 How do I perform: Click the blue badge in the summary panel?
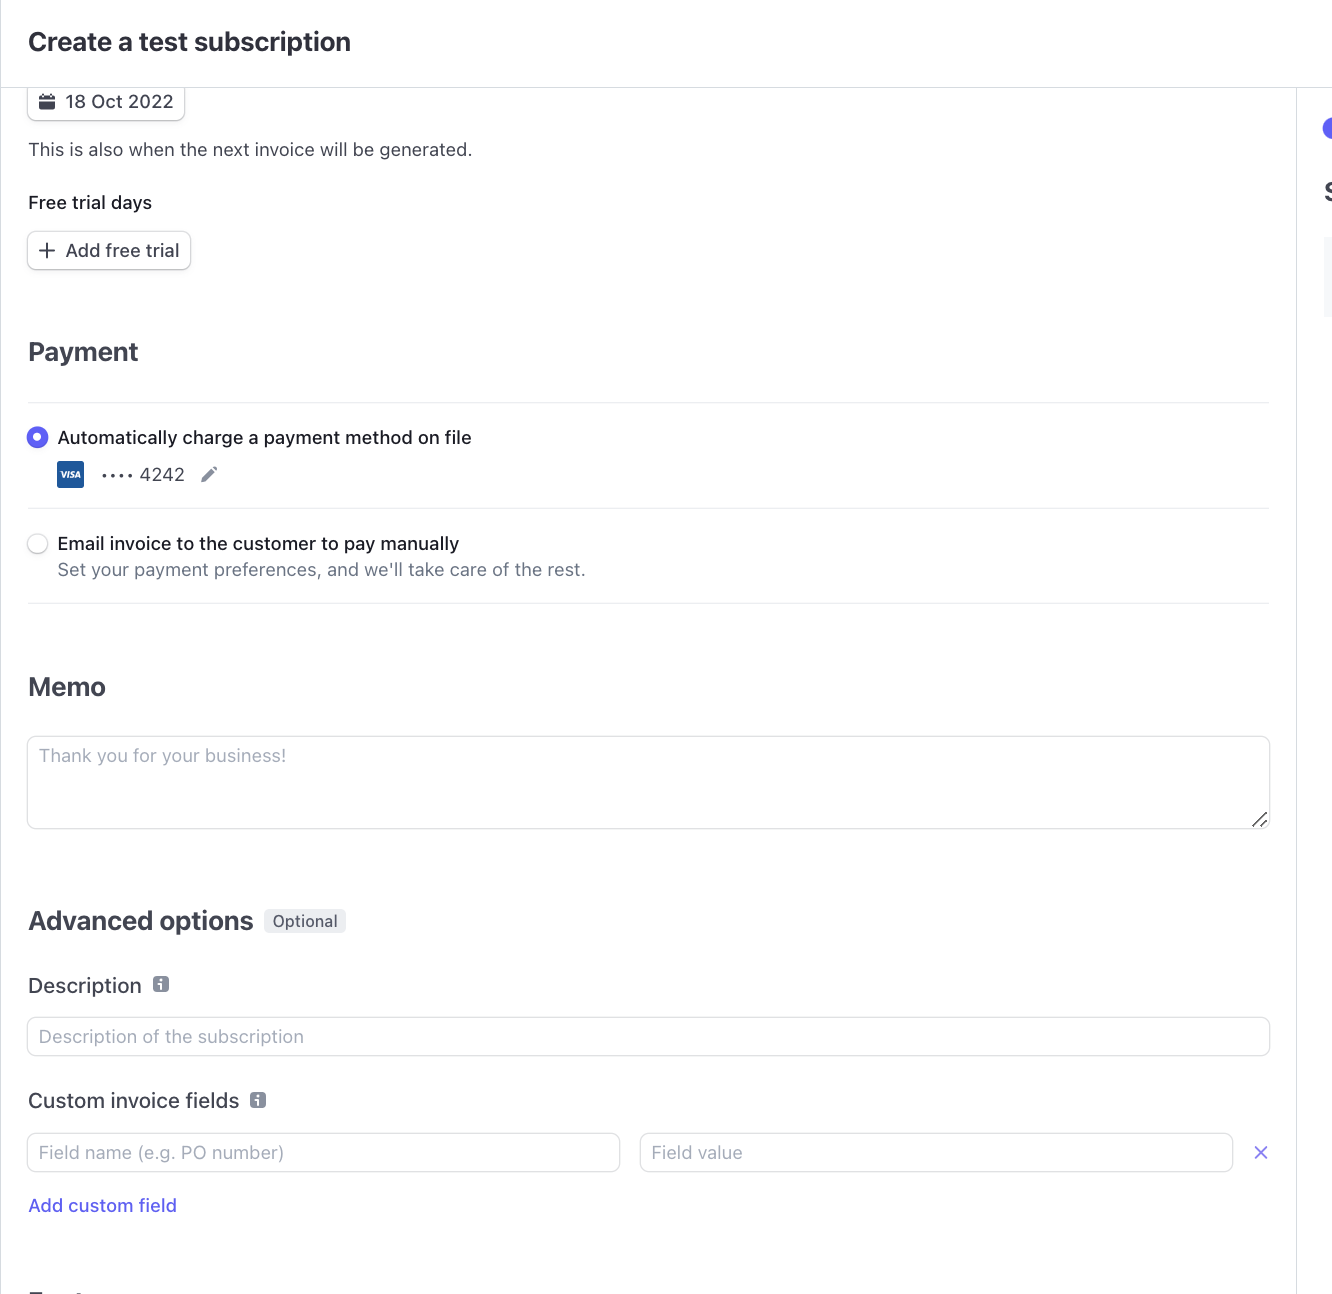click(1328, 128)
